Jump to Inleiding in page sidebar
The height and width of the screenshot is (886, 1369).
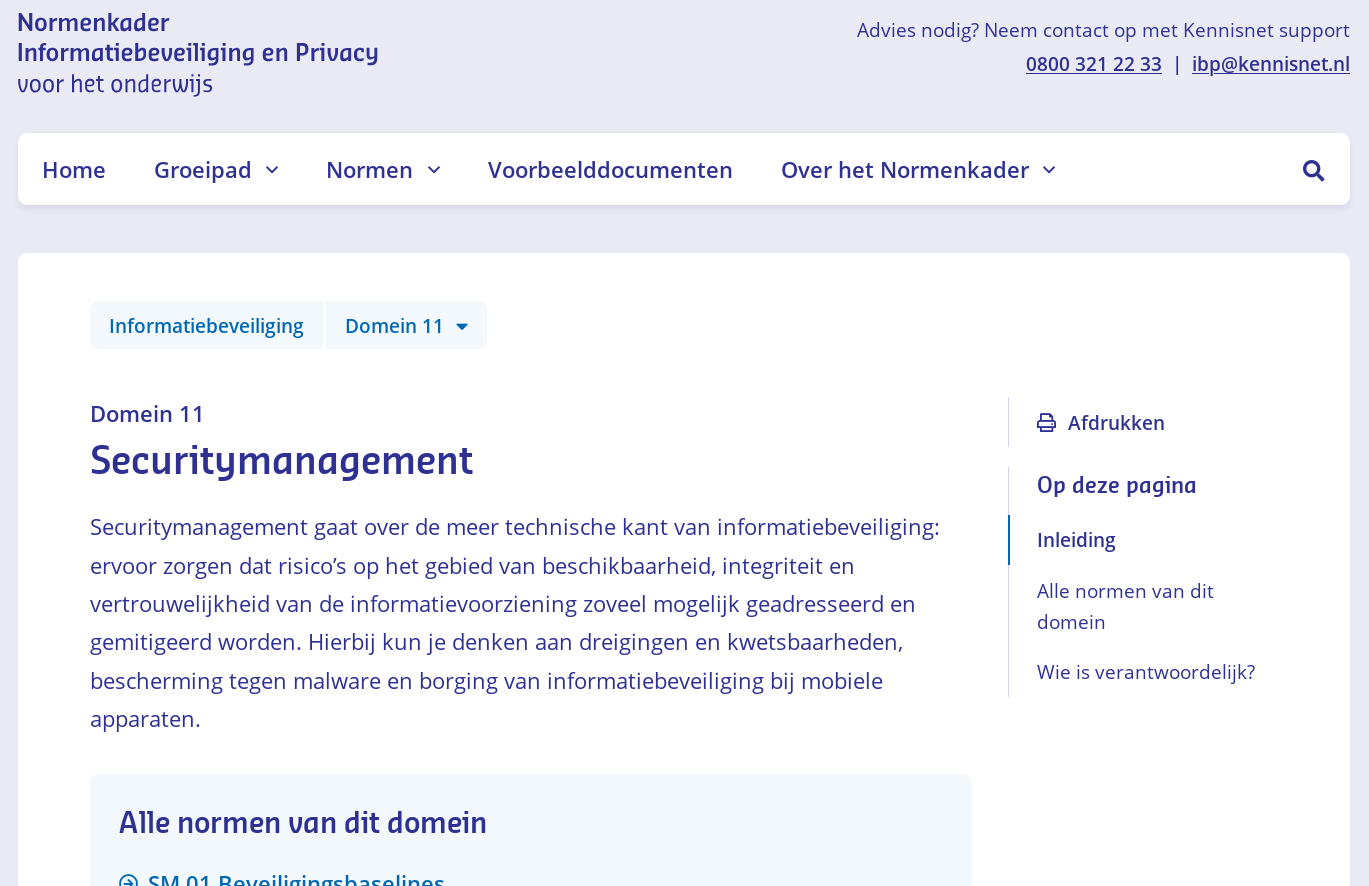coord(1076,540)
